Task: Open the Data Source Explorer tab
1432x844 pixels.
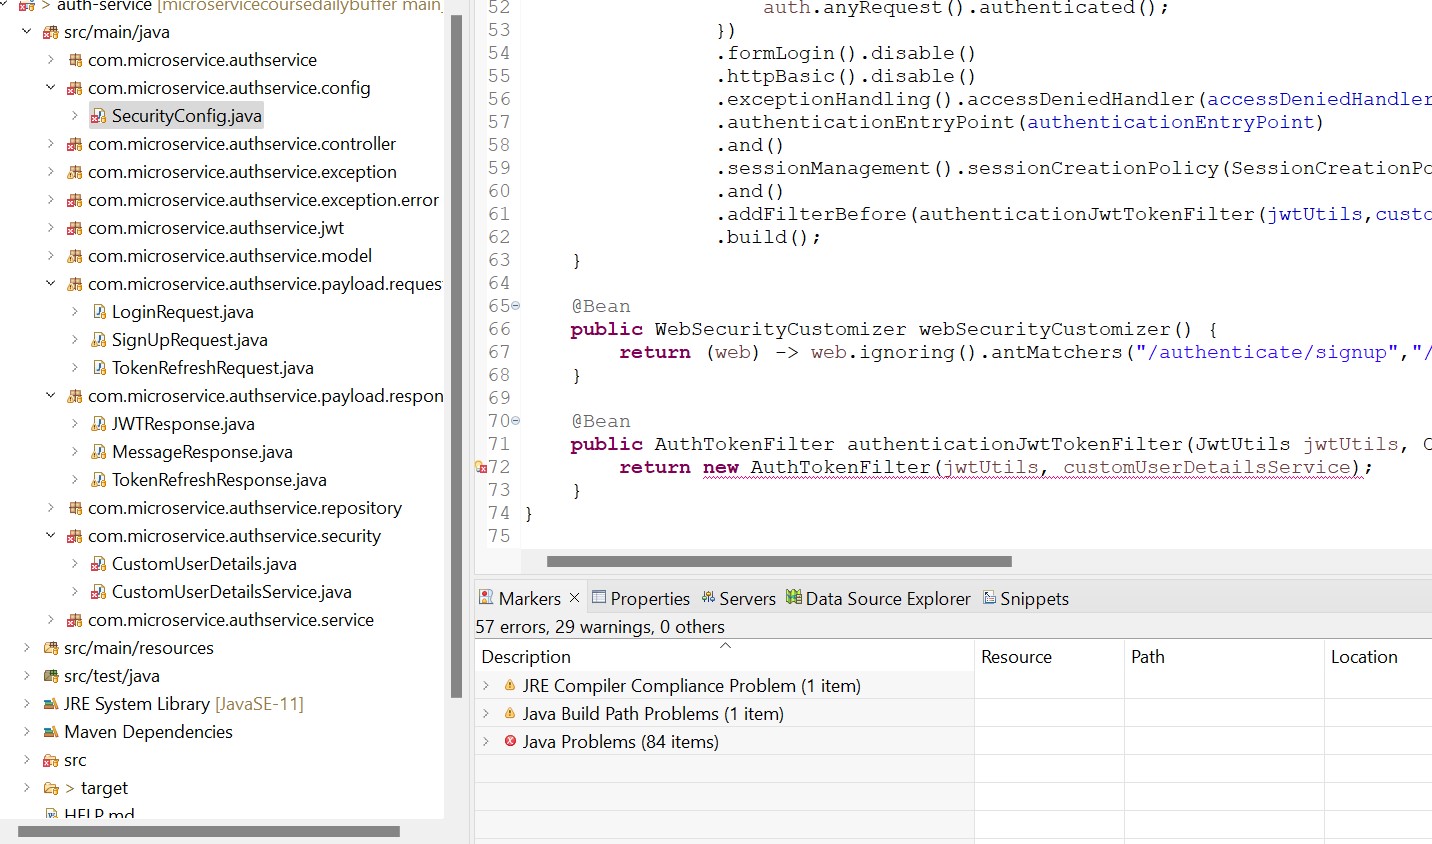Action: (x=878, y=598)
